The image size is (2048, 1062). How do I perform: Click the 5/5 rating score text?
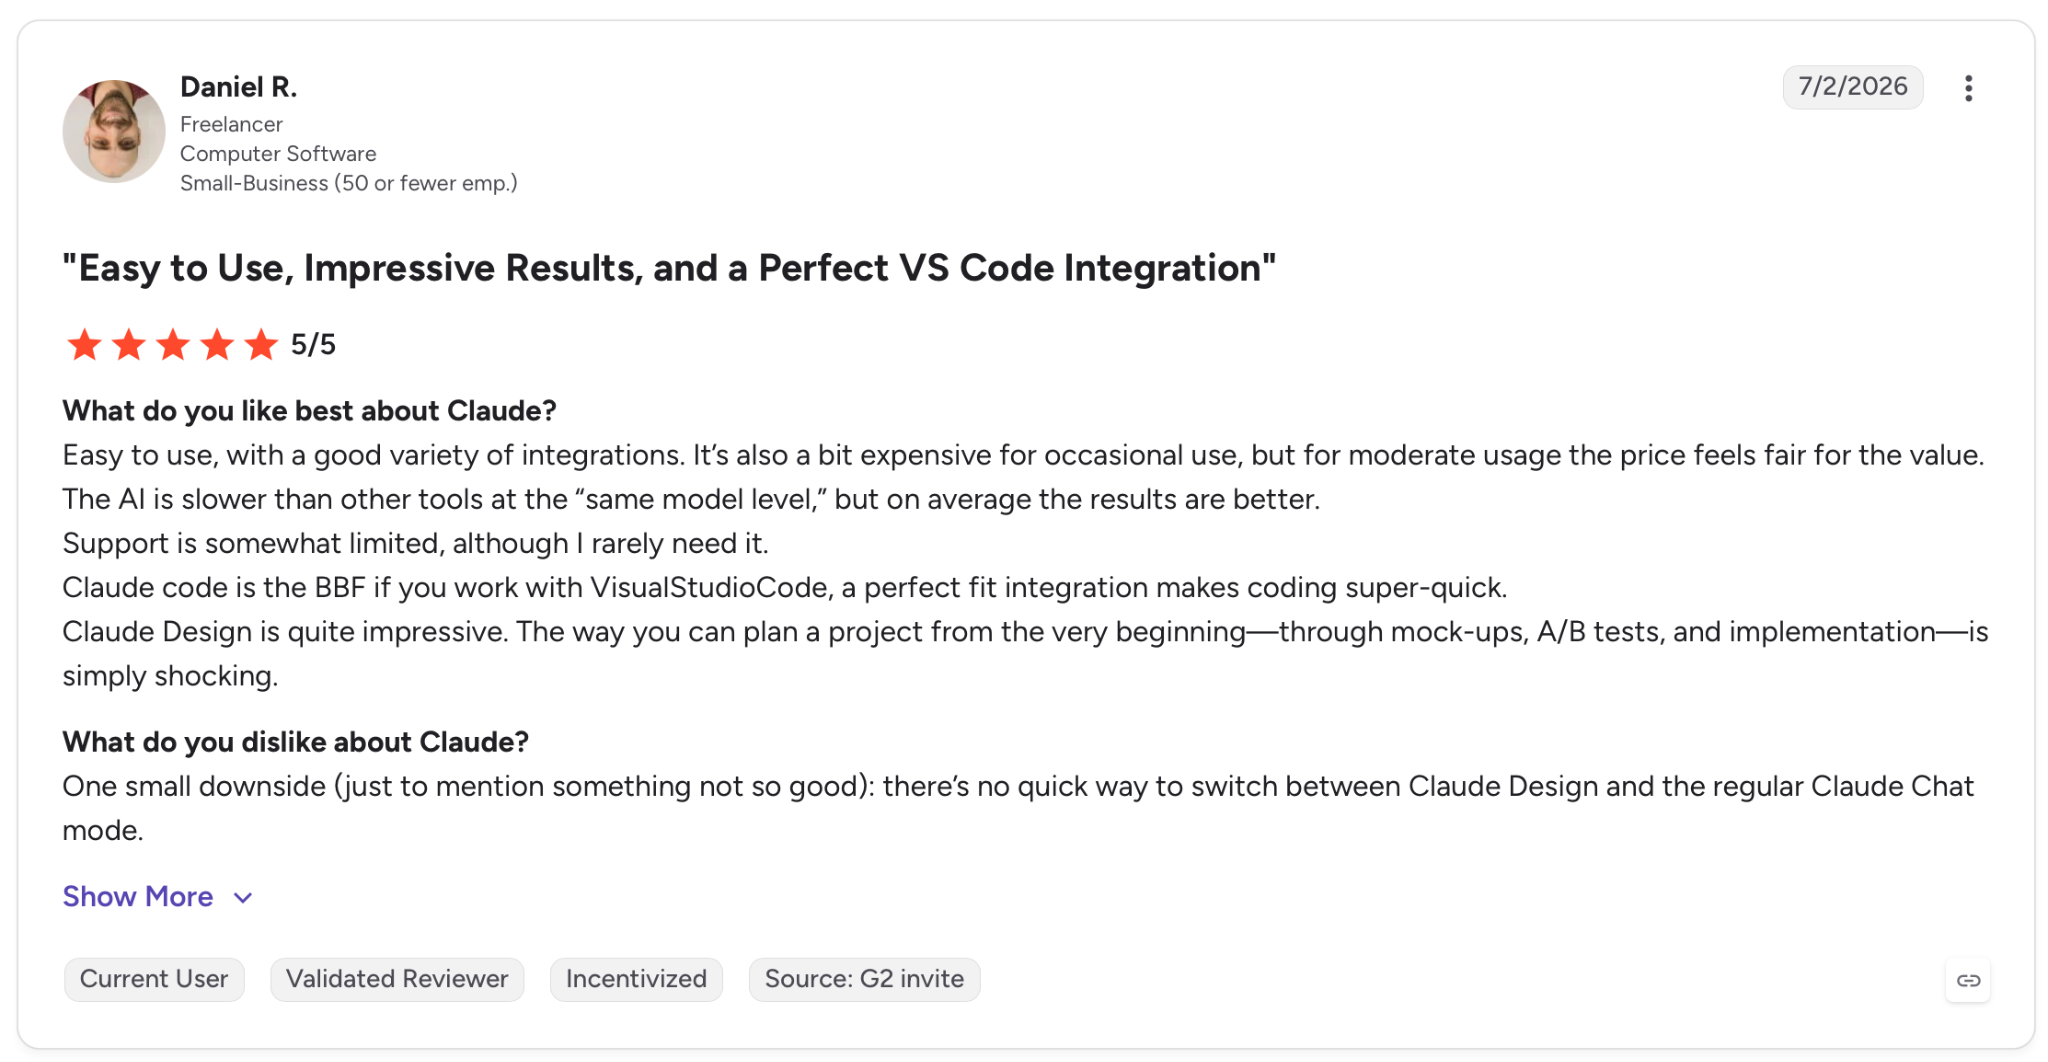coord(313,345)
